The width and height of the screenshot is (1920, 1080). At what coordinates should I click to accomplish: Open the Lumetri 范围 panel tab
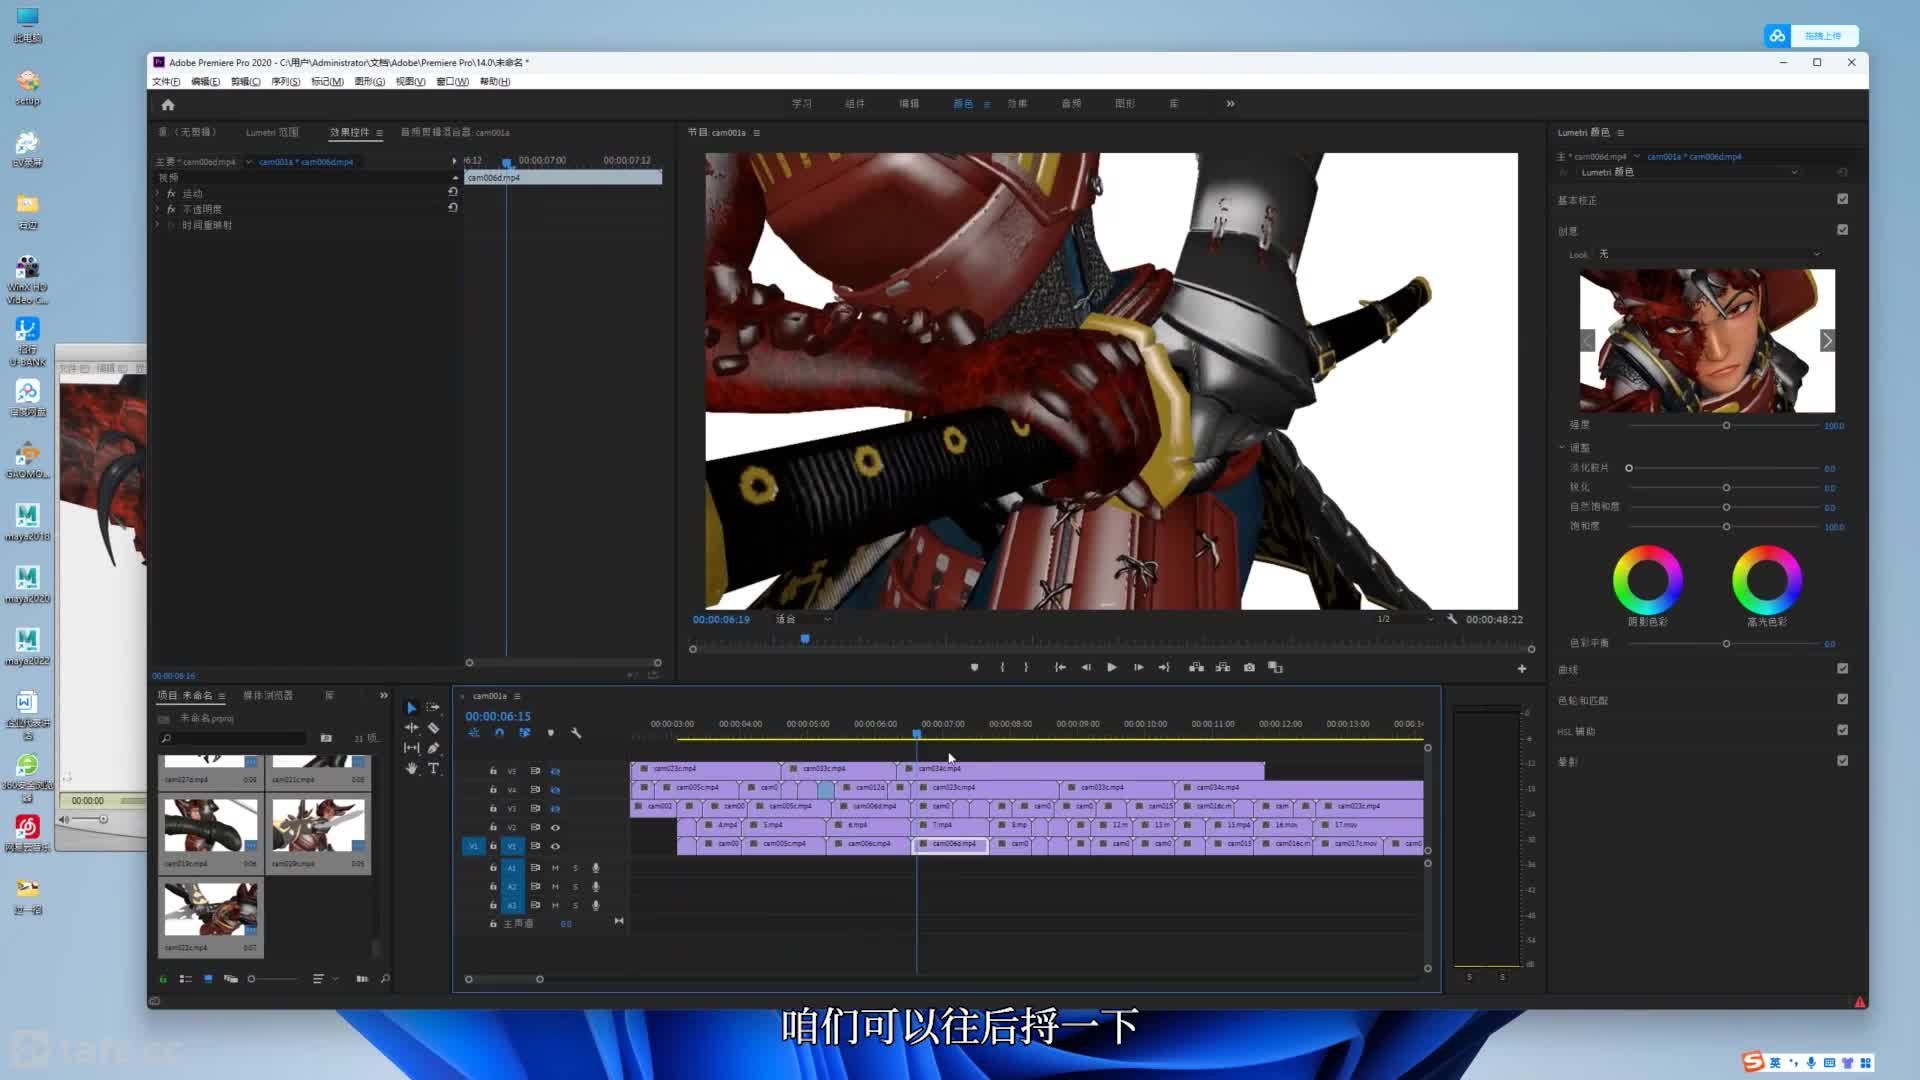(272, 132)
